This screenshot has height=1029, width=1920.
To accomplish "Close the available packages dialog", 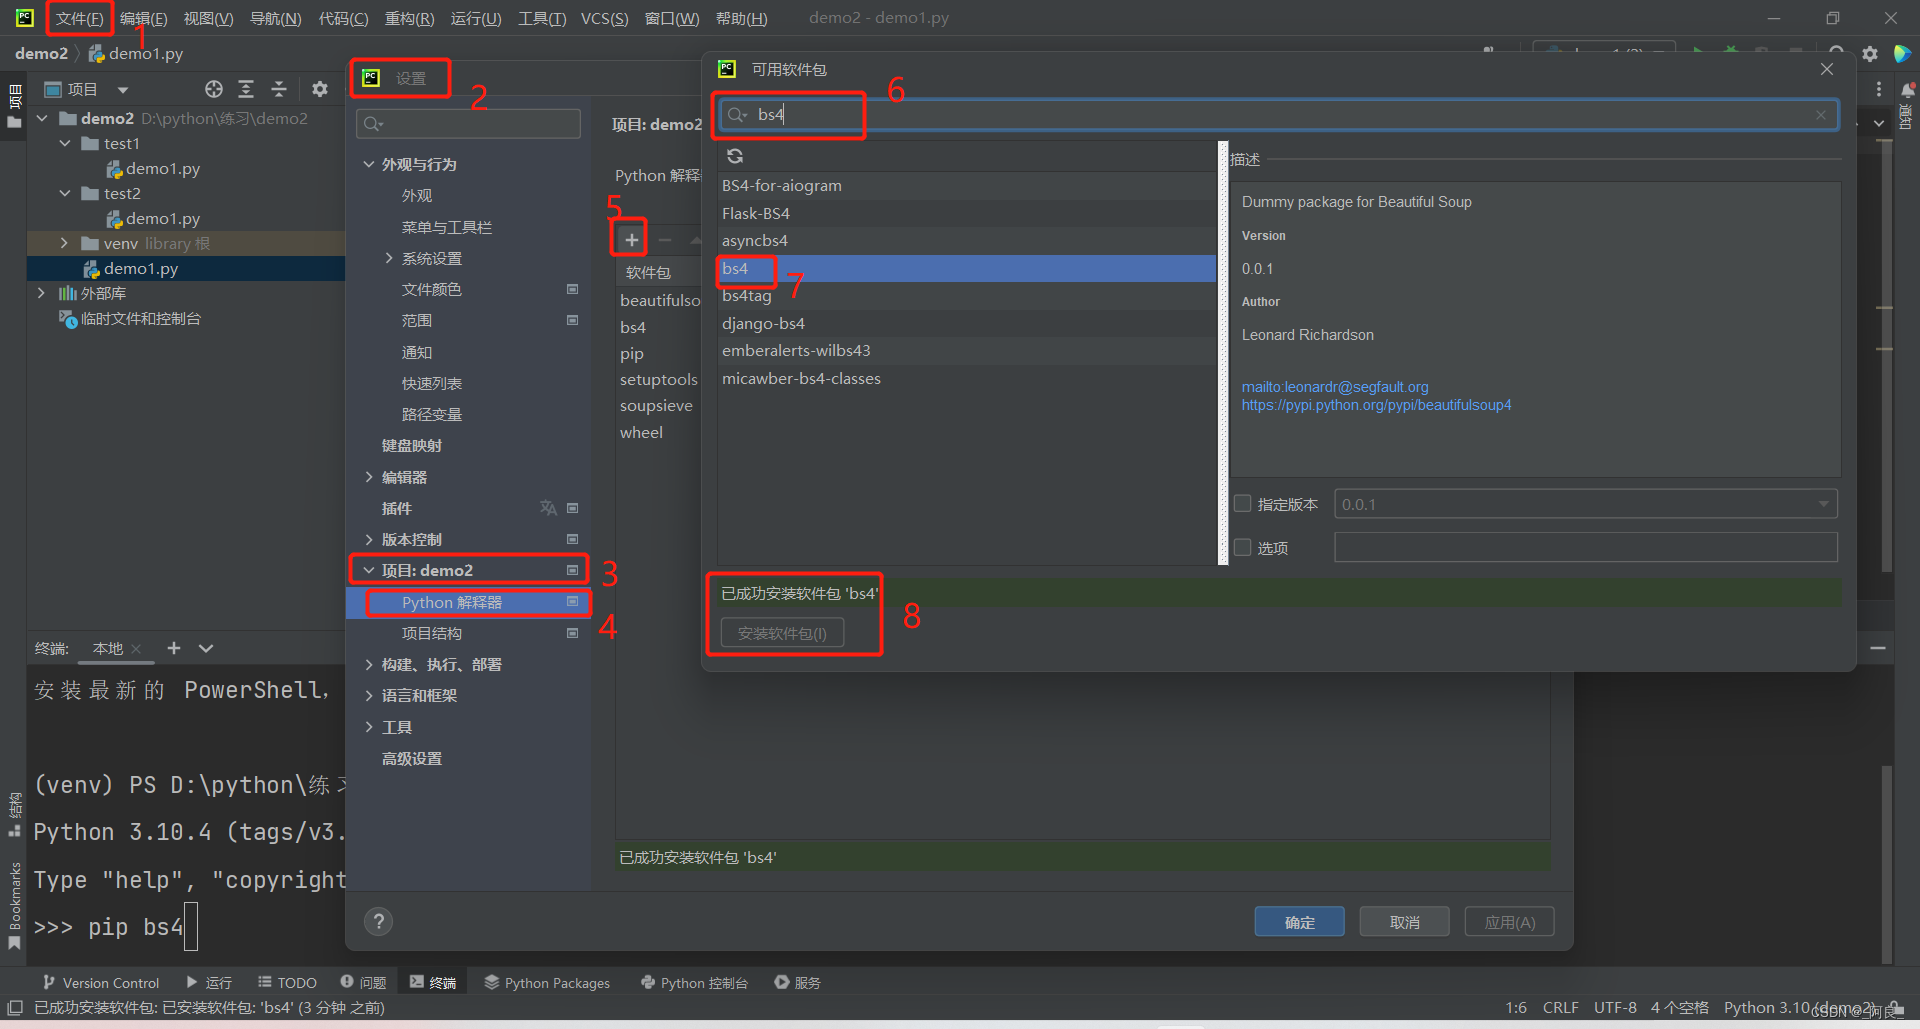I will tap(1827, 69).
